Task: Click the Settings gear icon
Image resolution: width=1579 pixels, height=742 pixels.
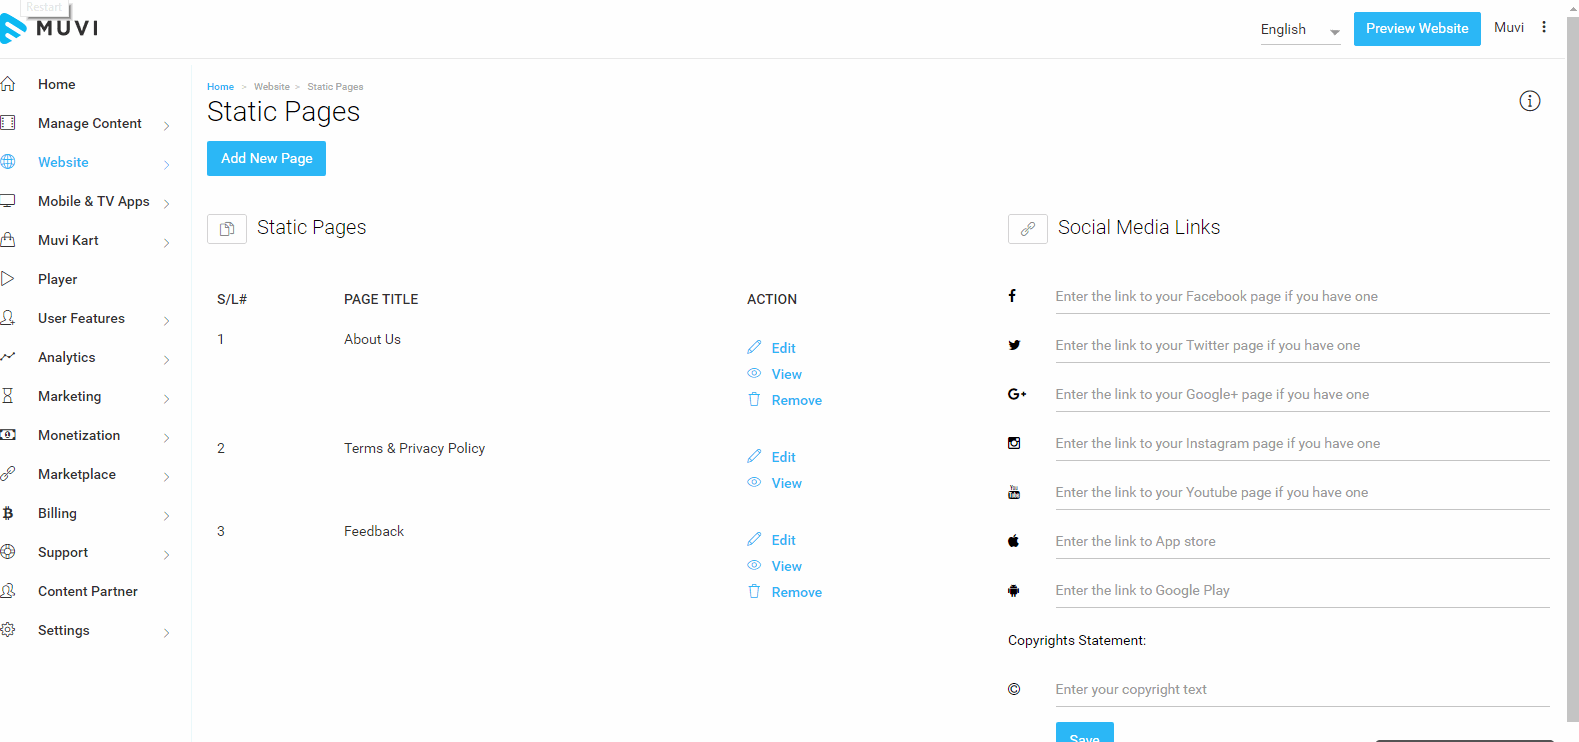Action: click(x=8, y=630)
